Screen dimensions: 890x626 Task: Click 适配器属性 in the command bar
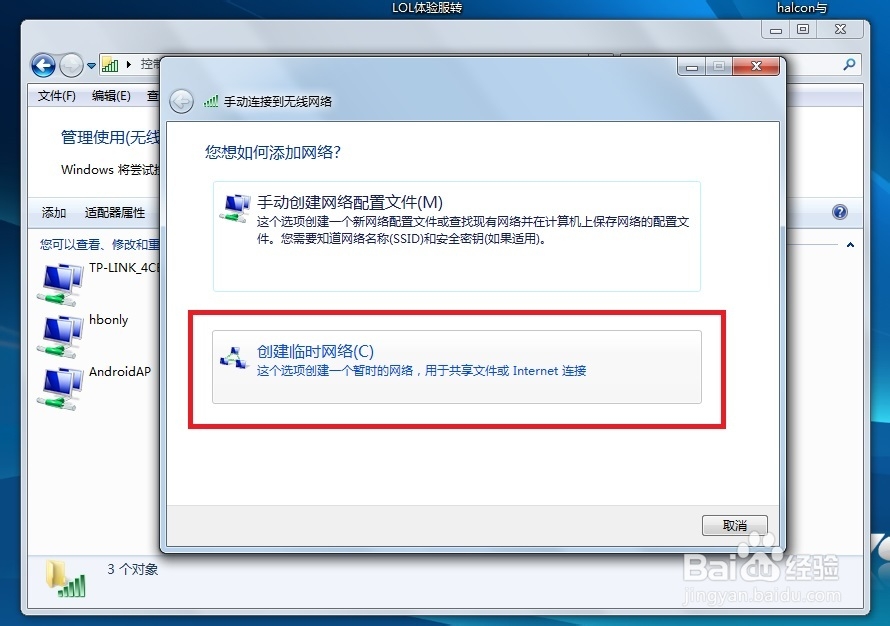(115, 213)
